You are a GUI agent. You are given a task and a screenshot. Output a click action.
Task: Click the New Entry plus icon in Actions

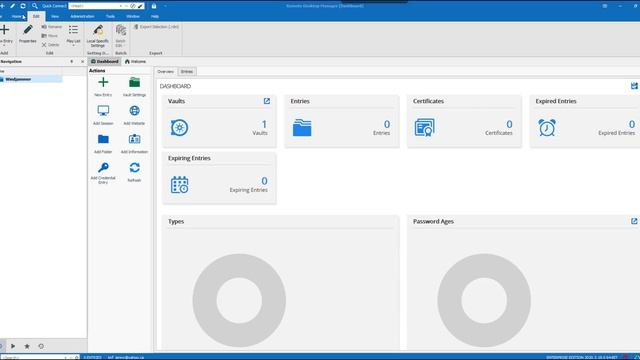(x=103, y=82)
